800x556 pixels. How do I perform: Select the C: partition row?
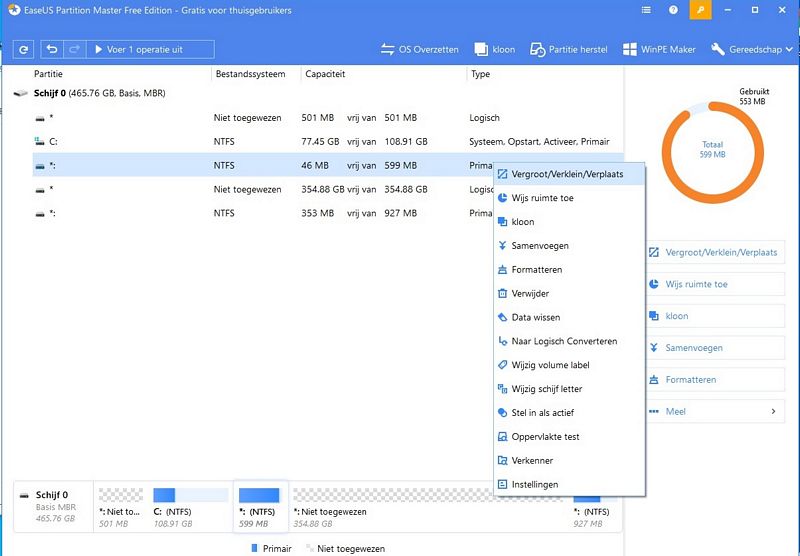point(328,142)
